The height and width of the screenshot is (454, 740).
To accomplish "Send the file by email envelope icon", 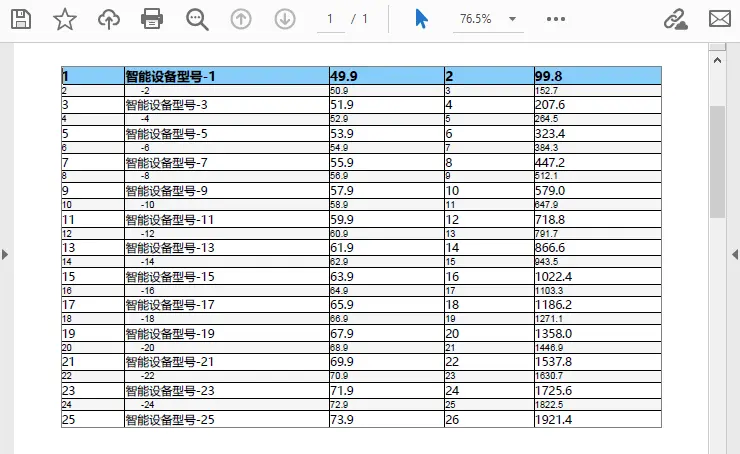I will 720,19.
